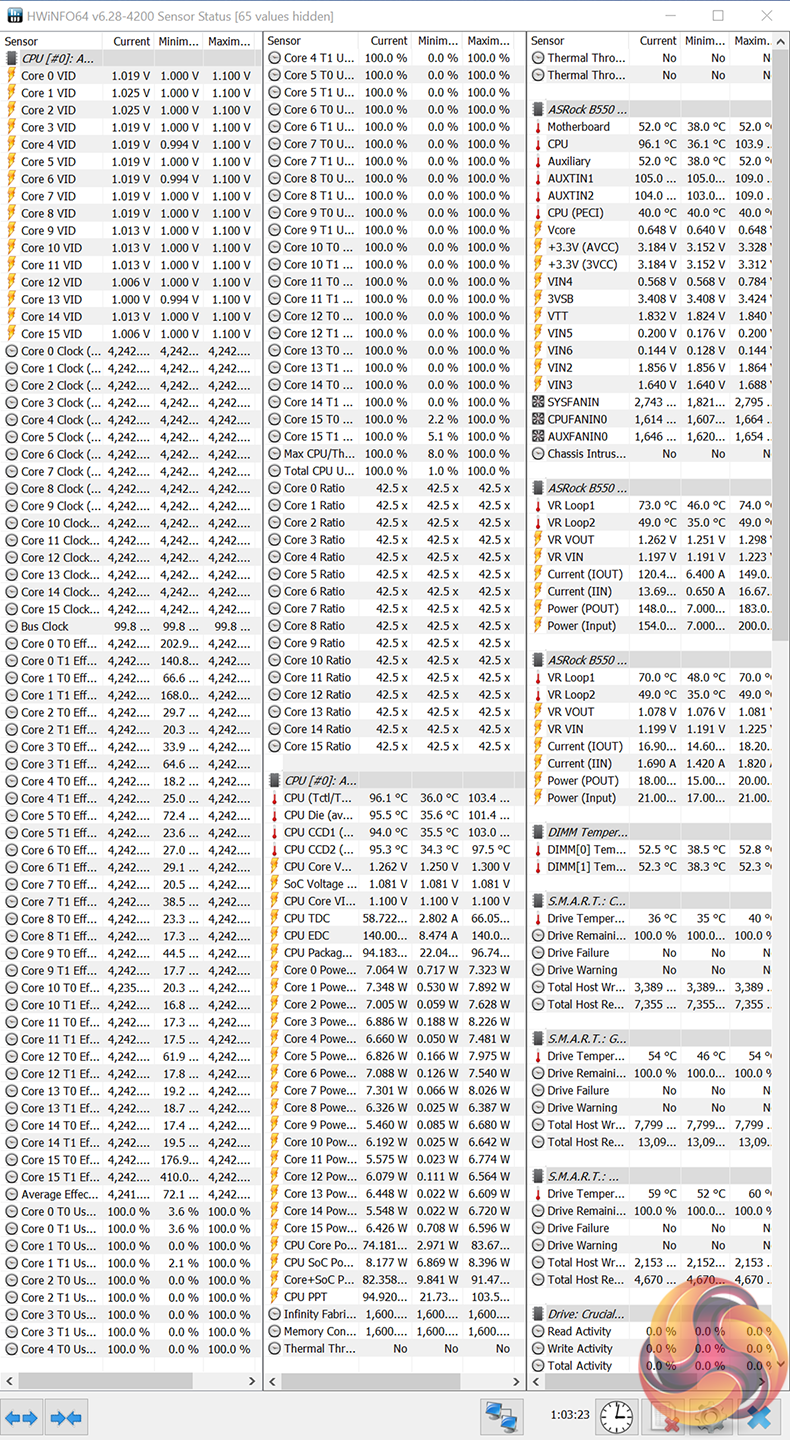Select the Average Effec... sensor row
The width and height of the screenshot is (790, 1440).
point(131,1194)
